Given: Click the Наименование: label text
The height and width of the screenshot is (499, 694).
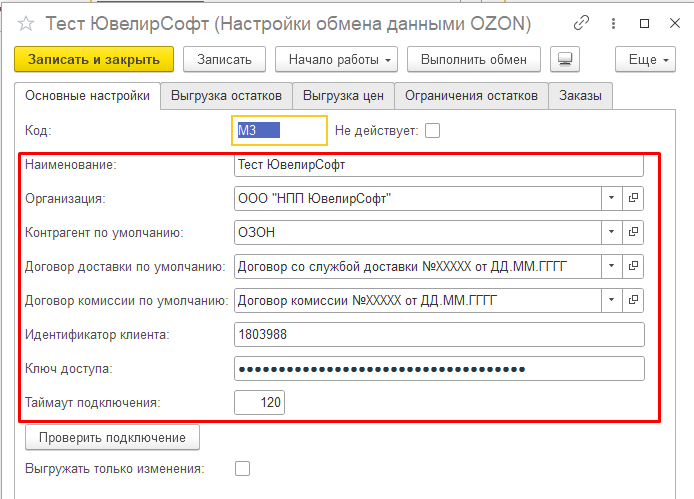Looking at the screenshot, I should coord(71,165).
